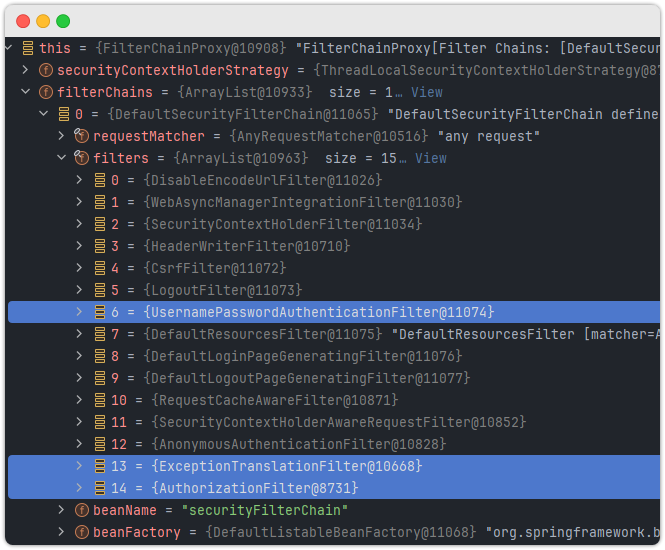Click element icon of SecurityContextHolderAwareRequestFilter row
The image size is (665, 550).
(100, 422)
